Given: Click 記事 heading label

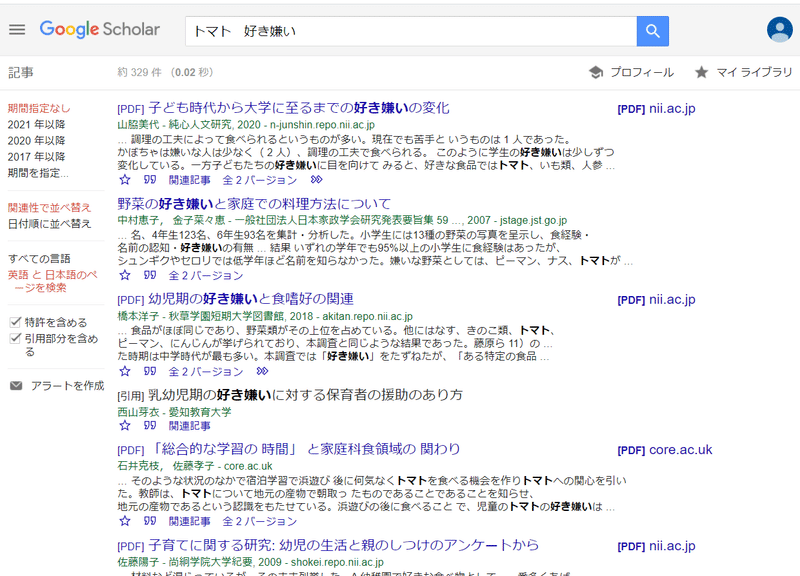Looking at the screenshot, I should coord(20,72).
